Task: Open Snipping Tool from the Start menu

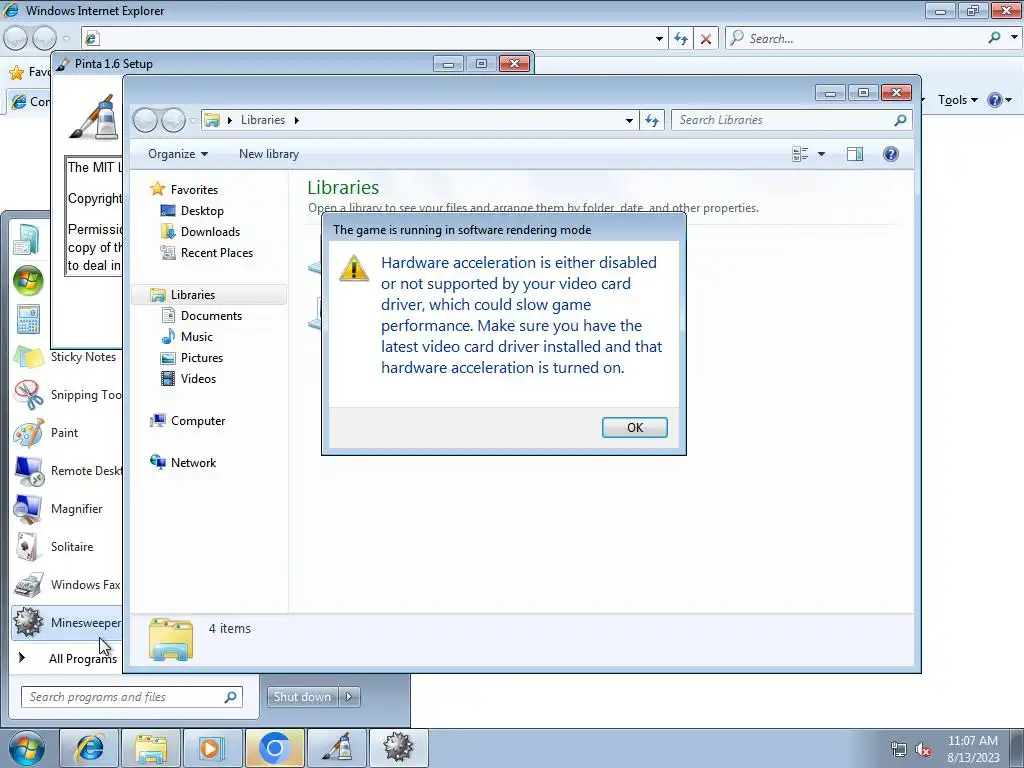Action: [67, 394]
